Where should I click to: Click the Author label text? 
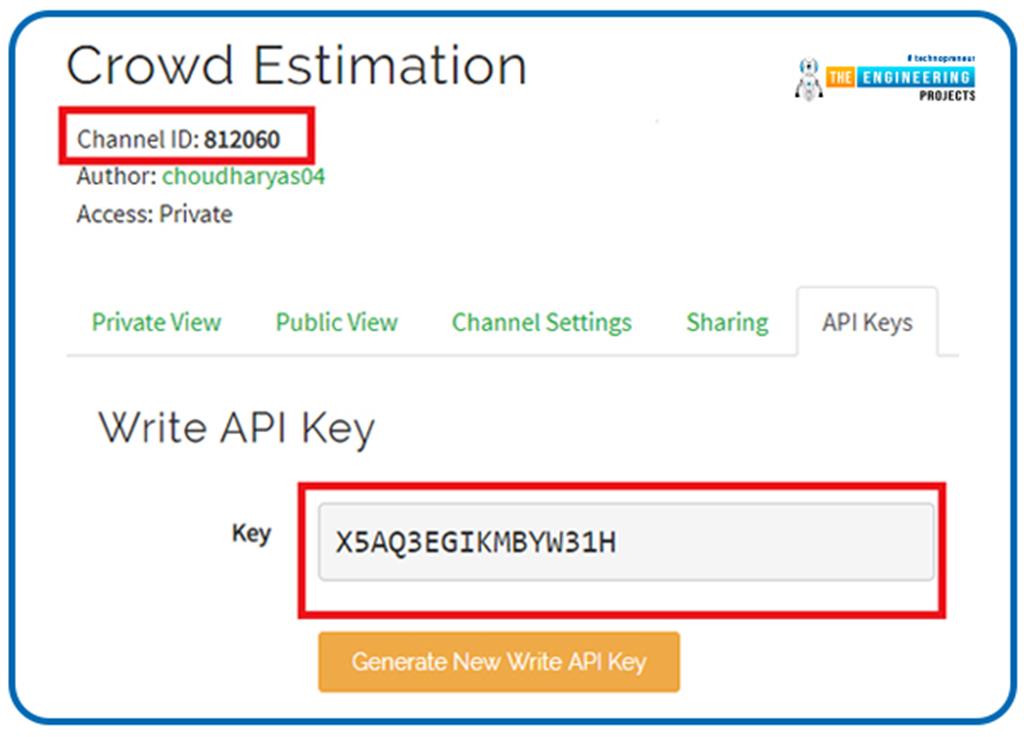[x=116, y=177]
